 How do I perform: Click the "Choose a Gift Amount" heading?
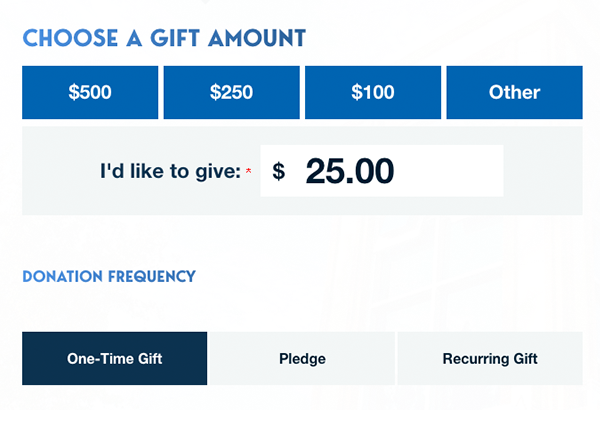coord(164,39)
